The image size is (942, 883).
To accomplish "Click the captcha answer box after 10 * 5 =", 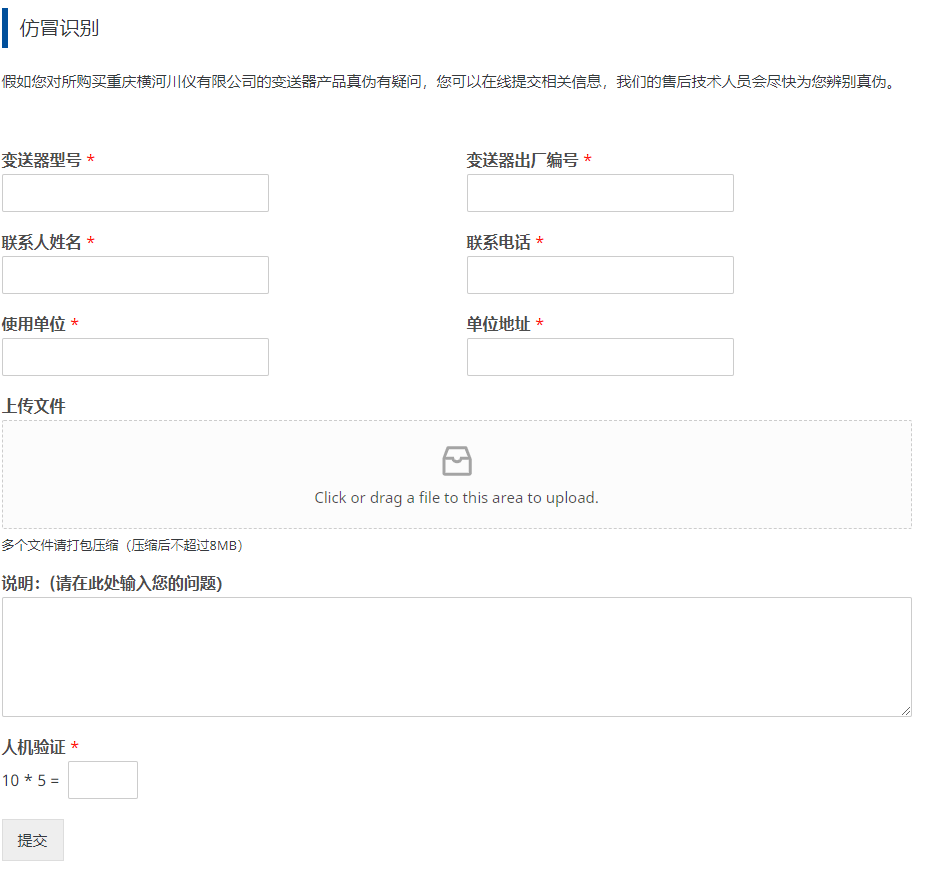I will [103, 780].
